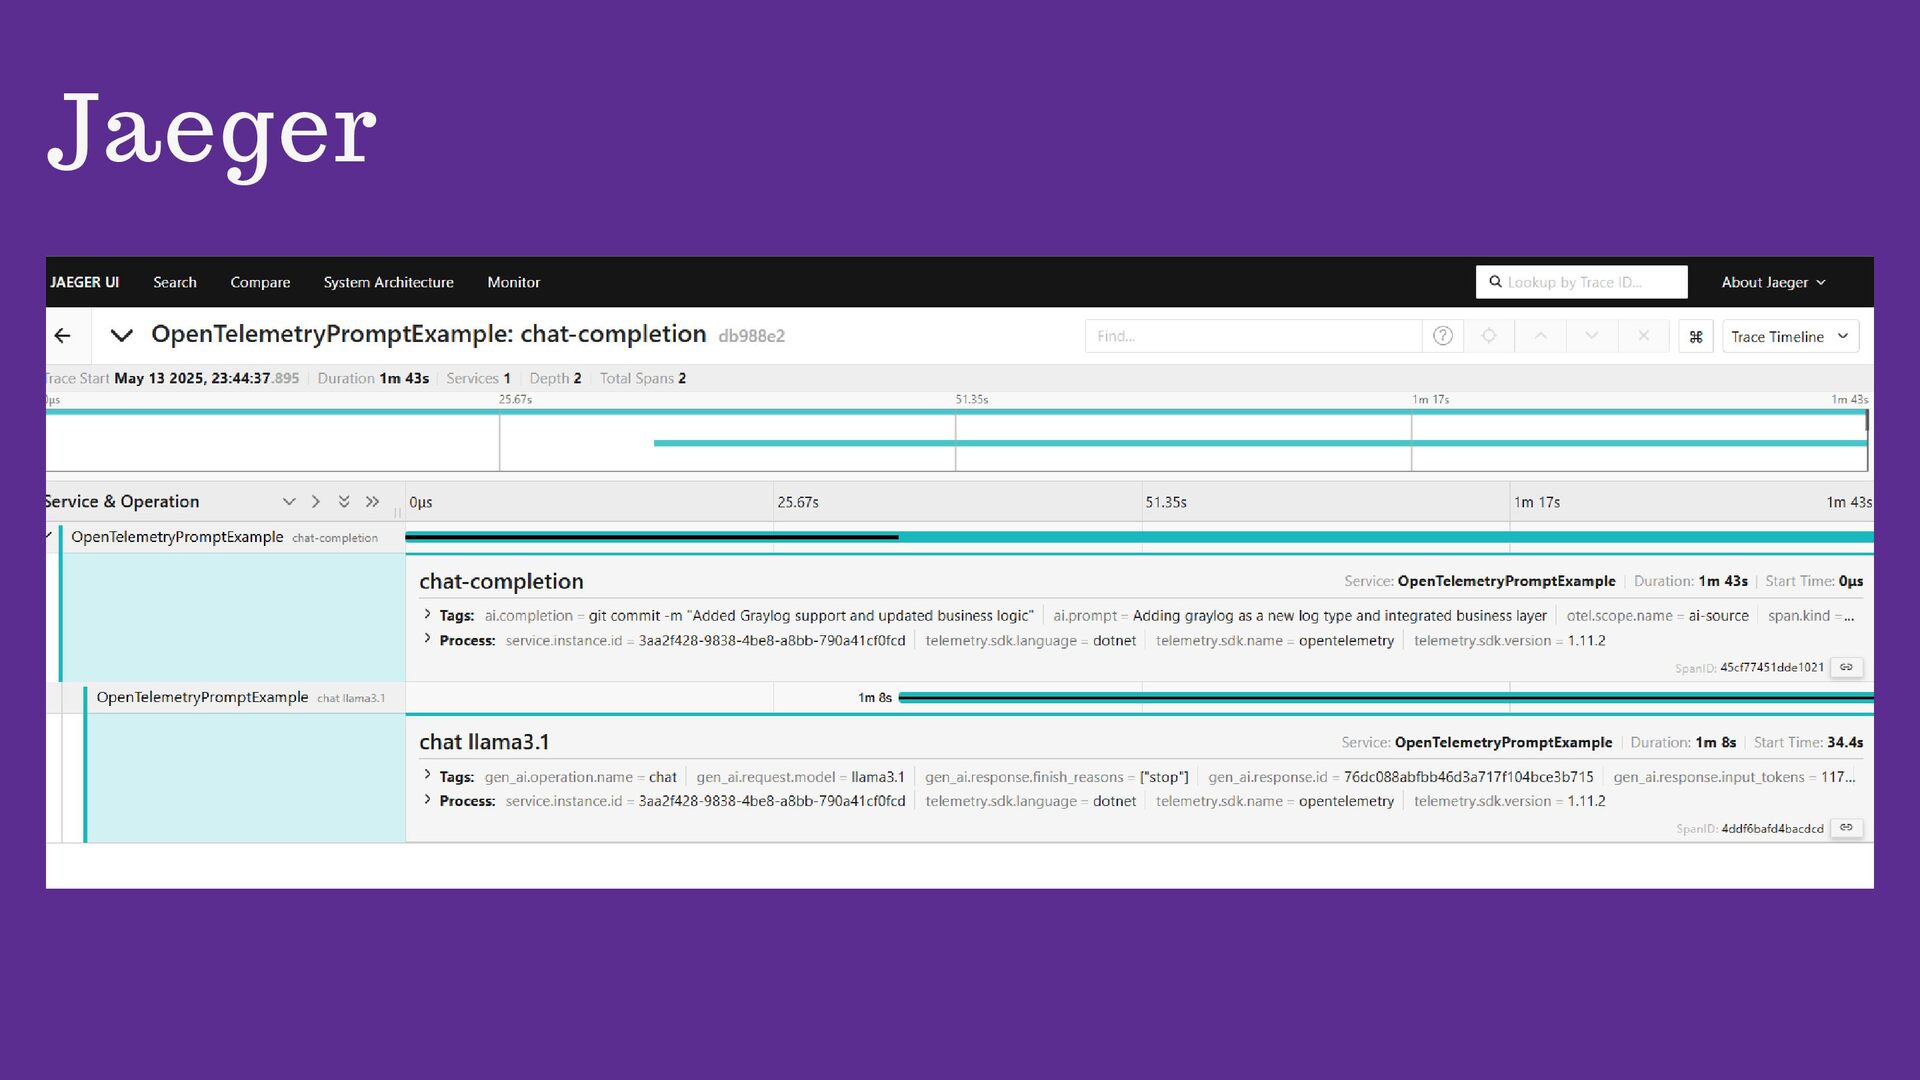
Task: Open the System Architecture tab
Action: pyautogui.click(x=388, y=283)
